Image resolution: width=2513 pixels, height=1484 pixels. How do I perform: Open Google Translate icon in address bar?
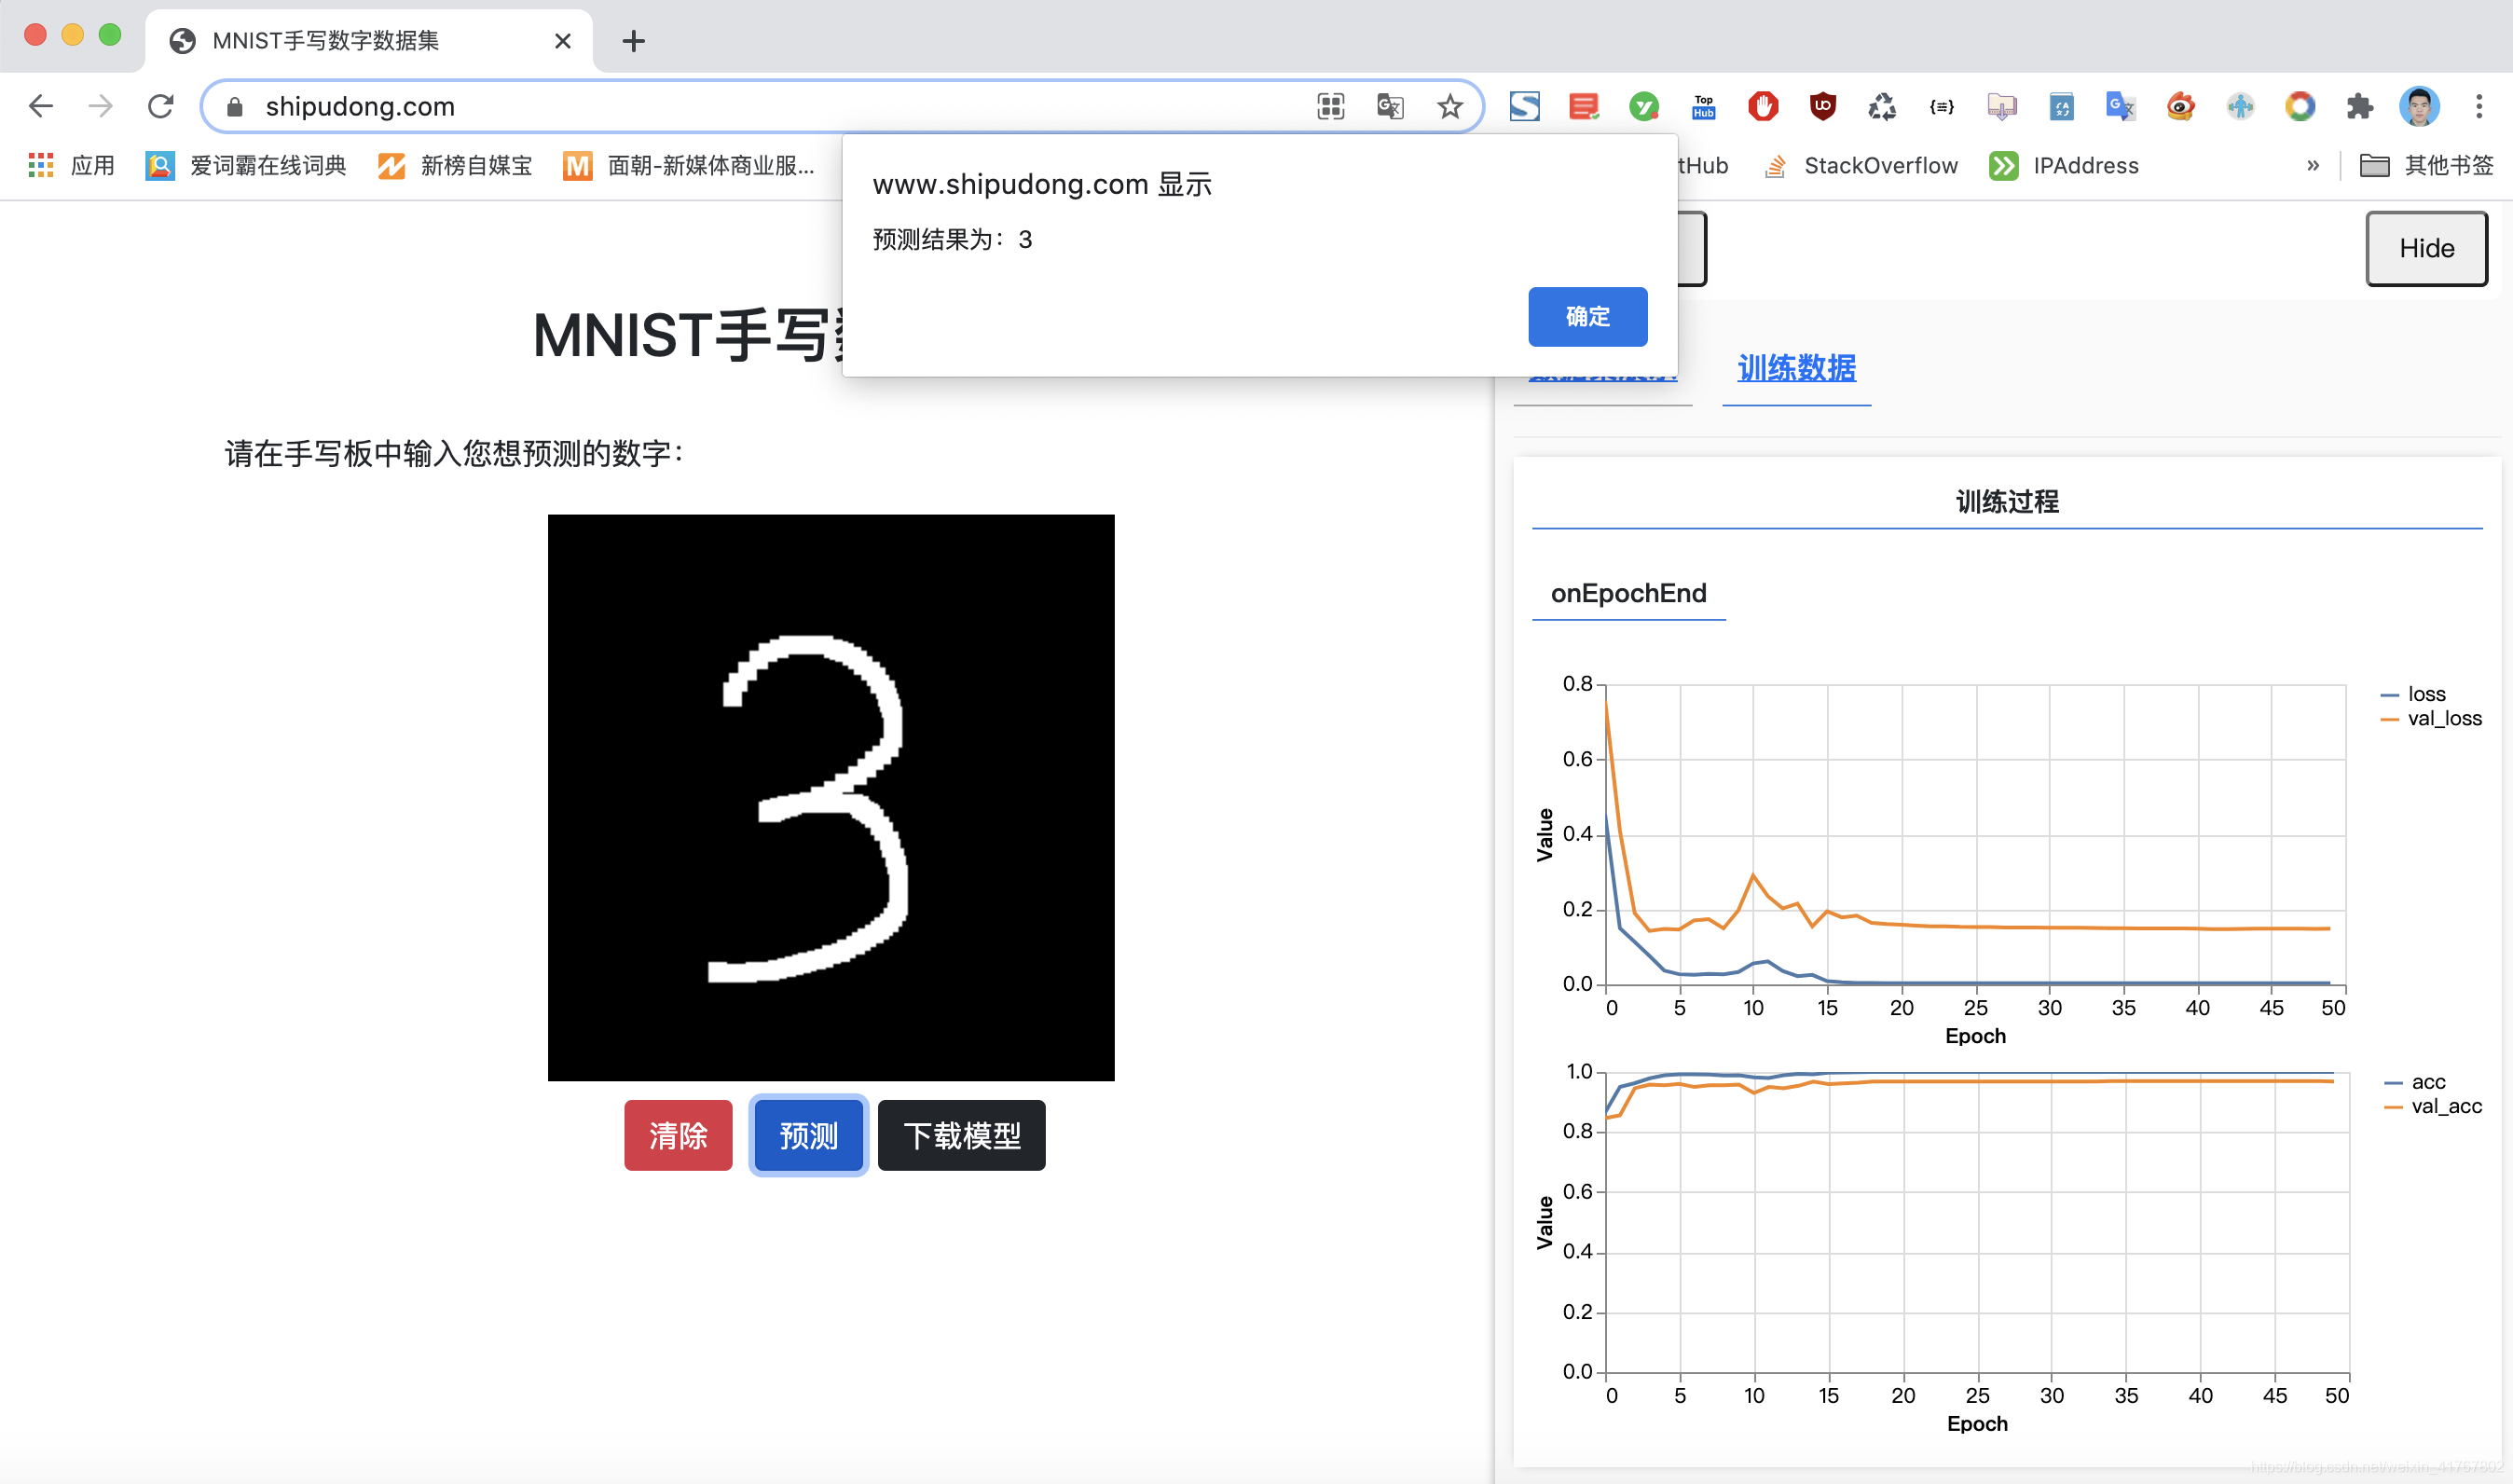click(1390, 106)
